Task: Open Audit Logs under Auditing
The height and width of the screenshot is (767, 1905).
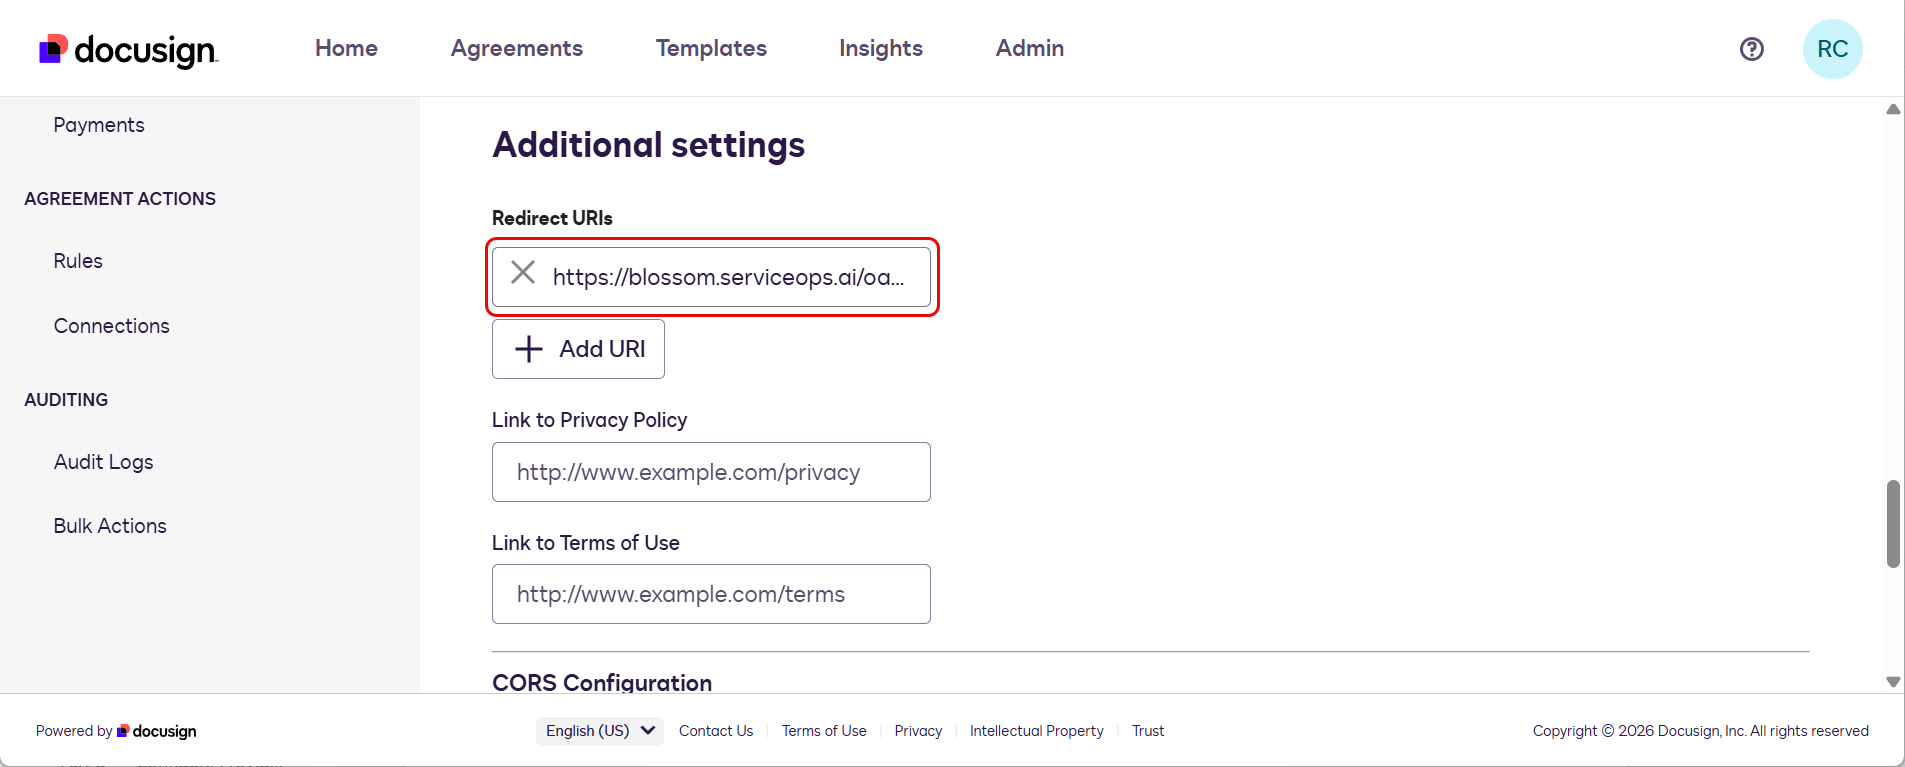Action: (103, 462)
